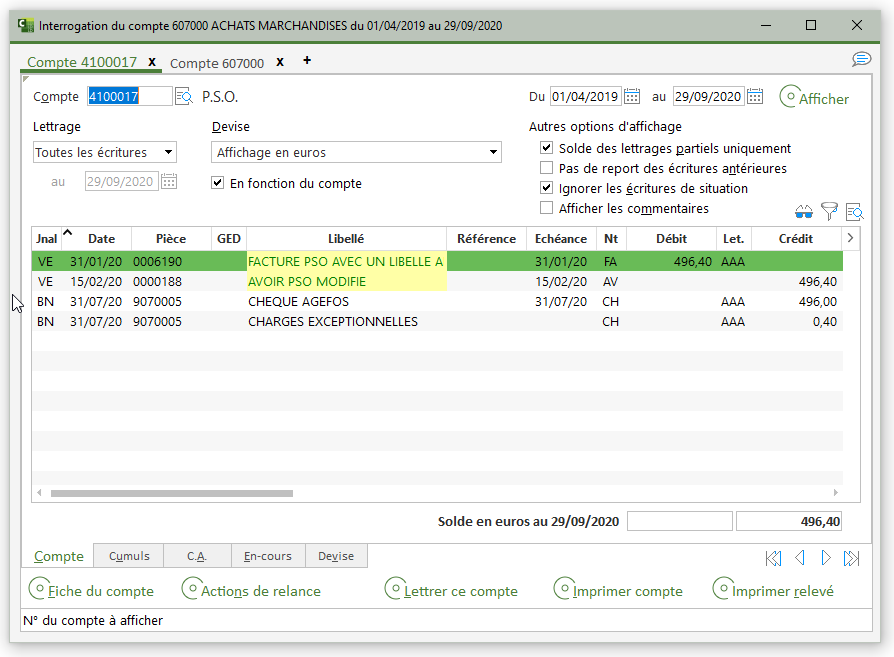Click the Pièce column header
894x657 pixels.
tap(171, 238)
